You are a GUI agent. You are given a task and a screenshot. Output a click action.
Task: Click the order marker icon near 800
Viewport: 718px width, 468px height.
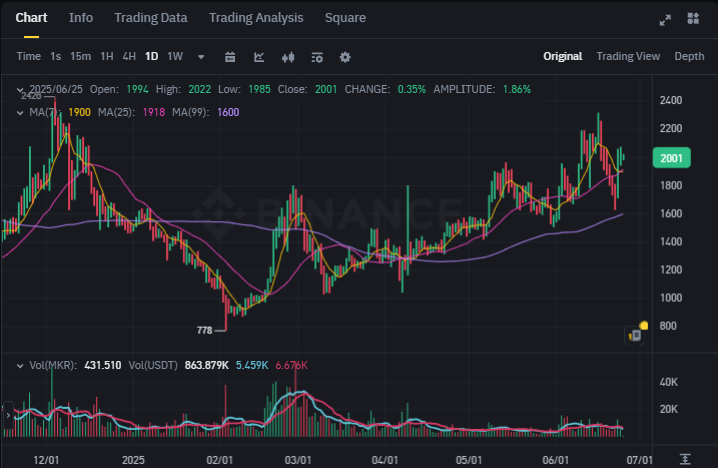(635, 336)
